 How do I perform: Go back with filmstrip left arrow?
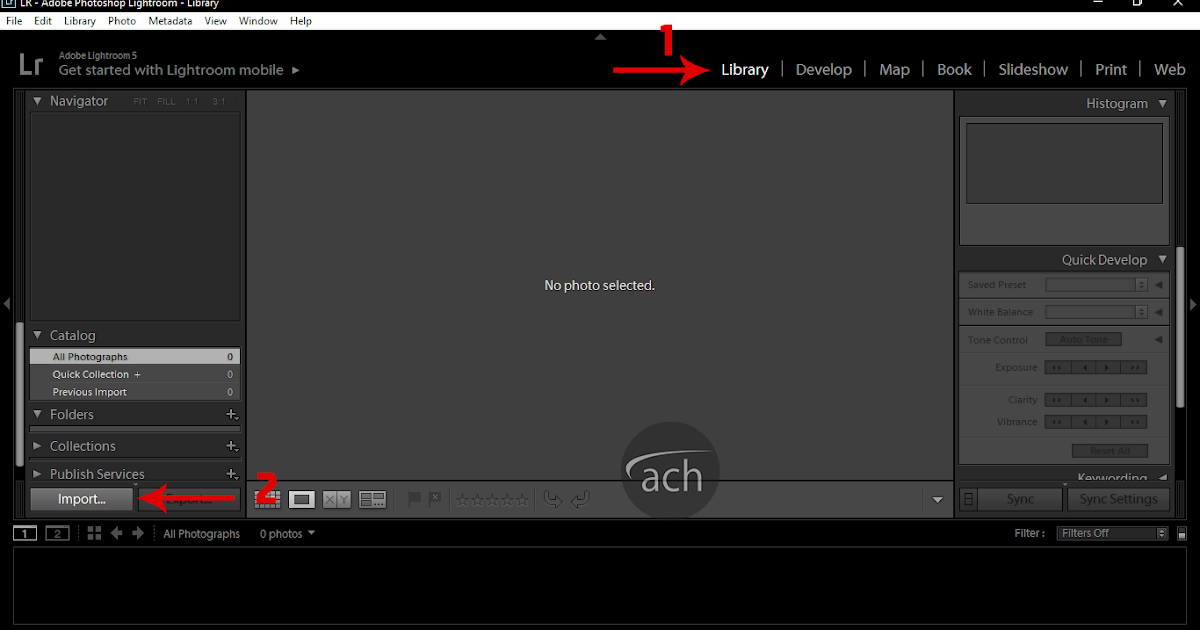click(117, 533)
